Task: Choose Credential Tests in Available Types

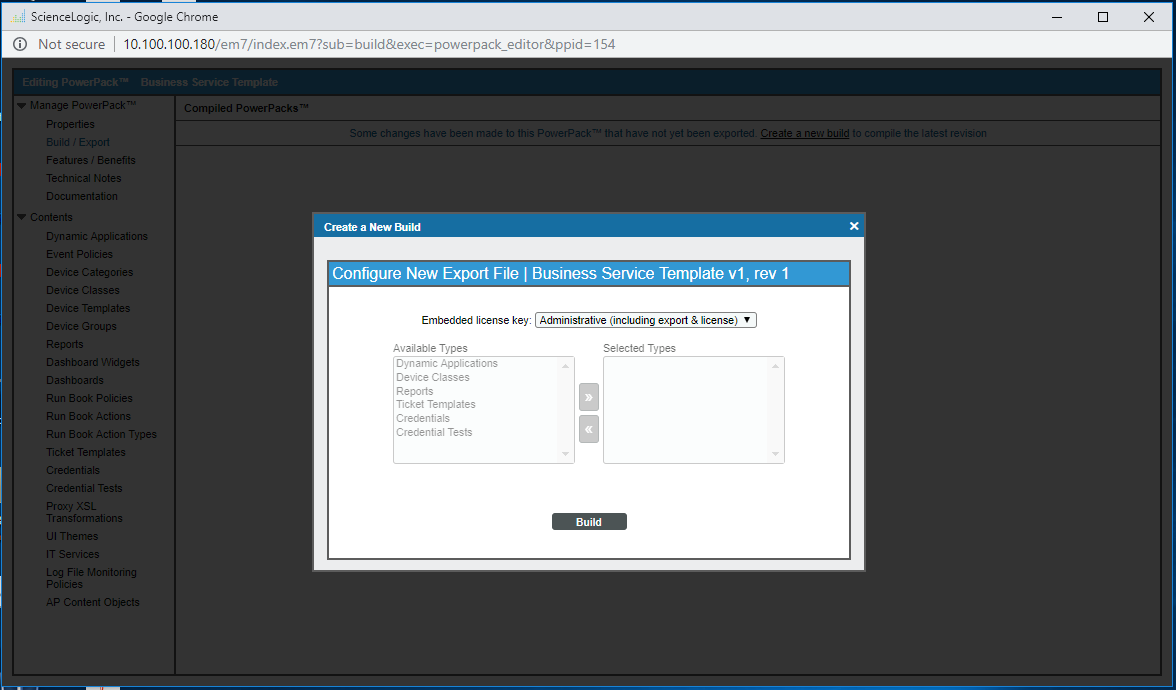Action: click(x=434, y=433)
